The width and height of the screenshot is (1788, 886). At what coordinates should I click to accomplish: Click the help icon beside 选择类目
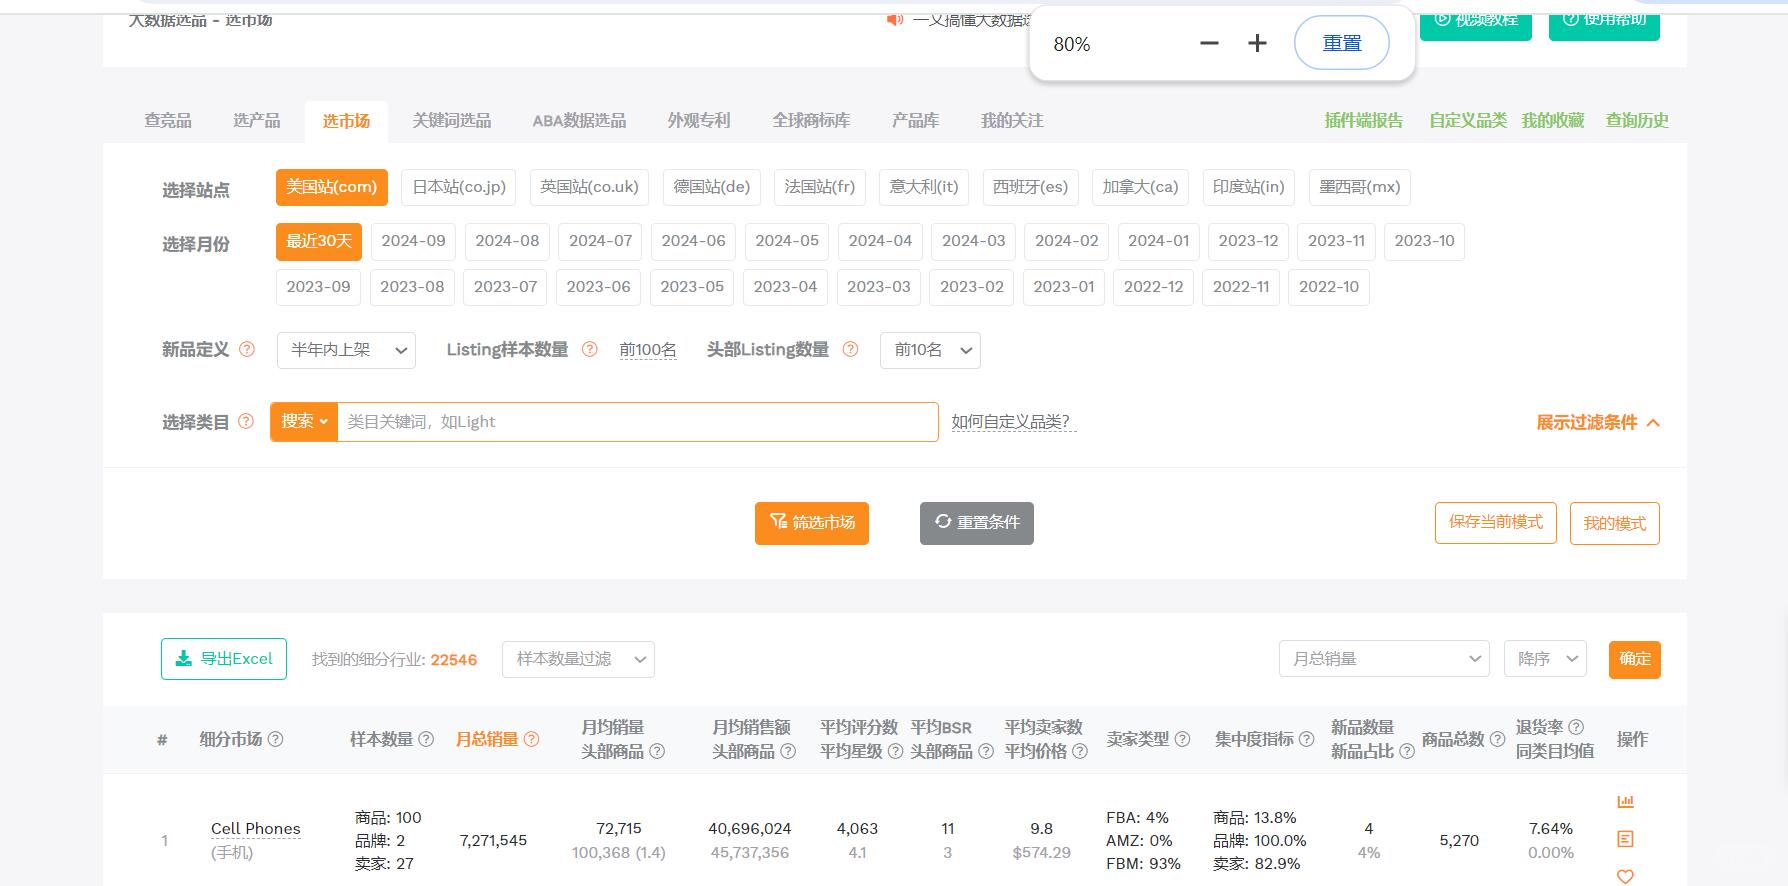(x=246, y=421)
